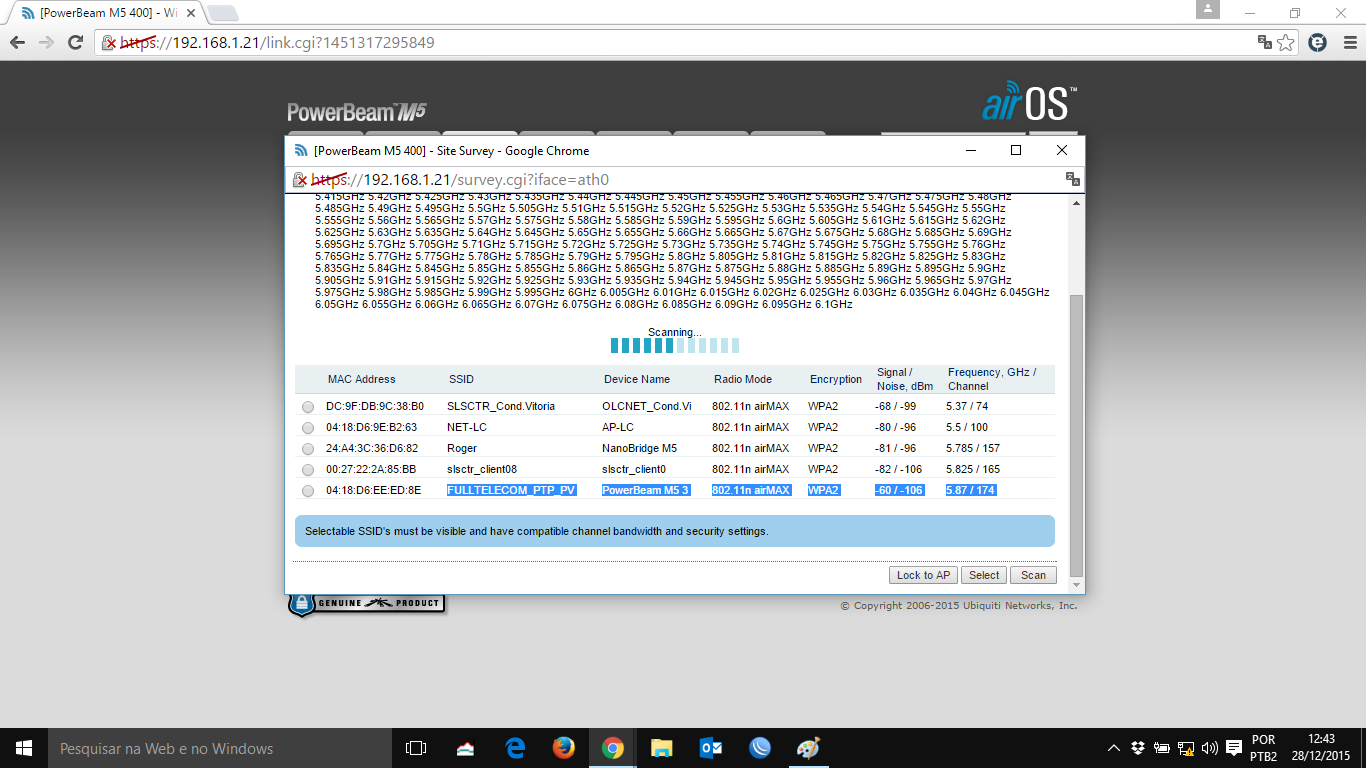Click the insecure HTTPS icon in the main address bar
The image size is (1366, 768).
110,43
